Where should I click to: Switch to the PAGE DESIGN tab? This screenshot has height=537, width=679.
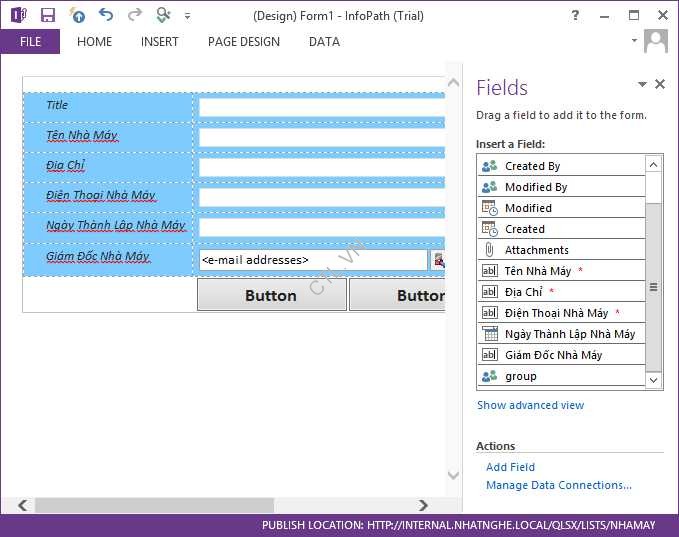click(x=243, y=42)
